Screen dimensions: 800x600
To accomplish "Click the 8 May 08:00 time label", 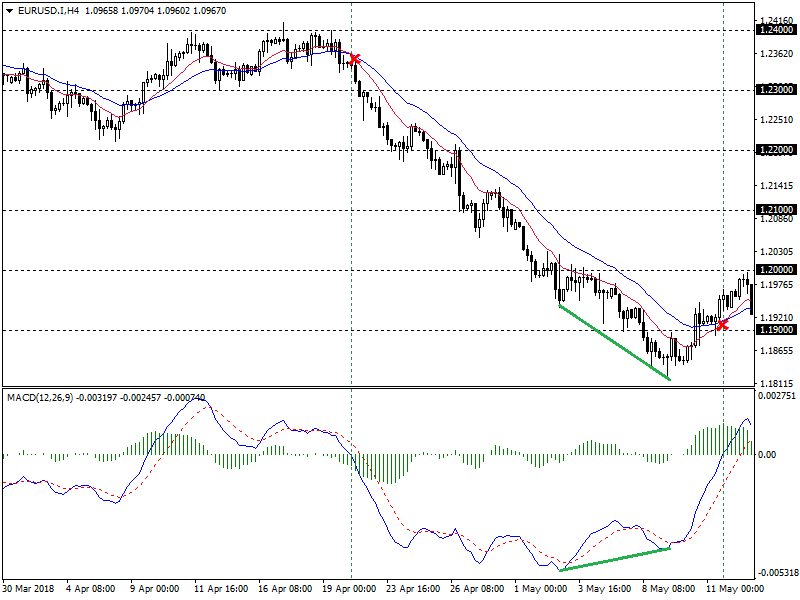I will click(x=668, y=589).
